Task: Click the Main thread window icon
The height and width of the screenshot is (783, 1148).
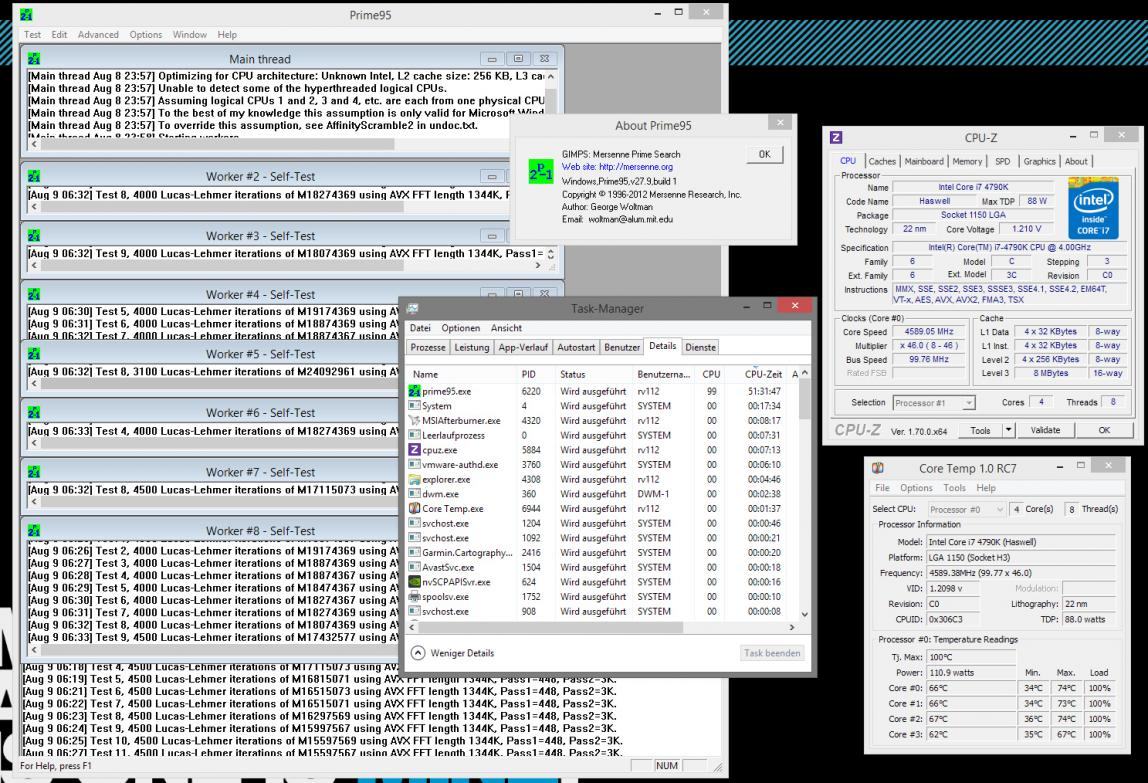Action: tap(34, 59)
